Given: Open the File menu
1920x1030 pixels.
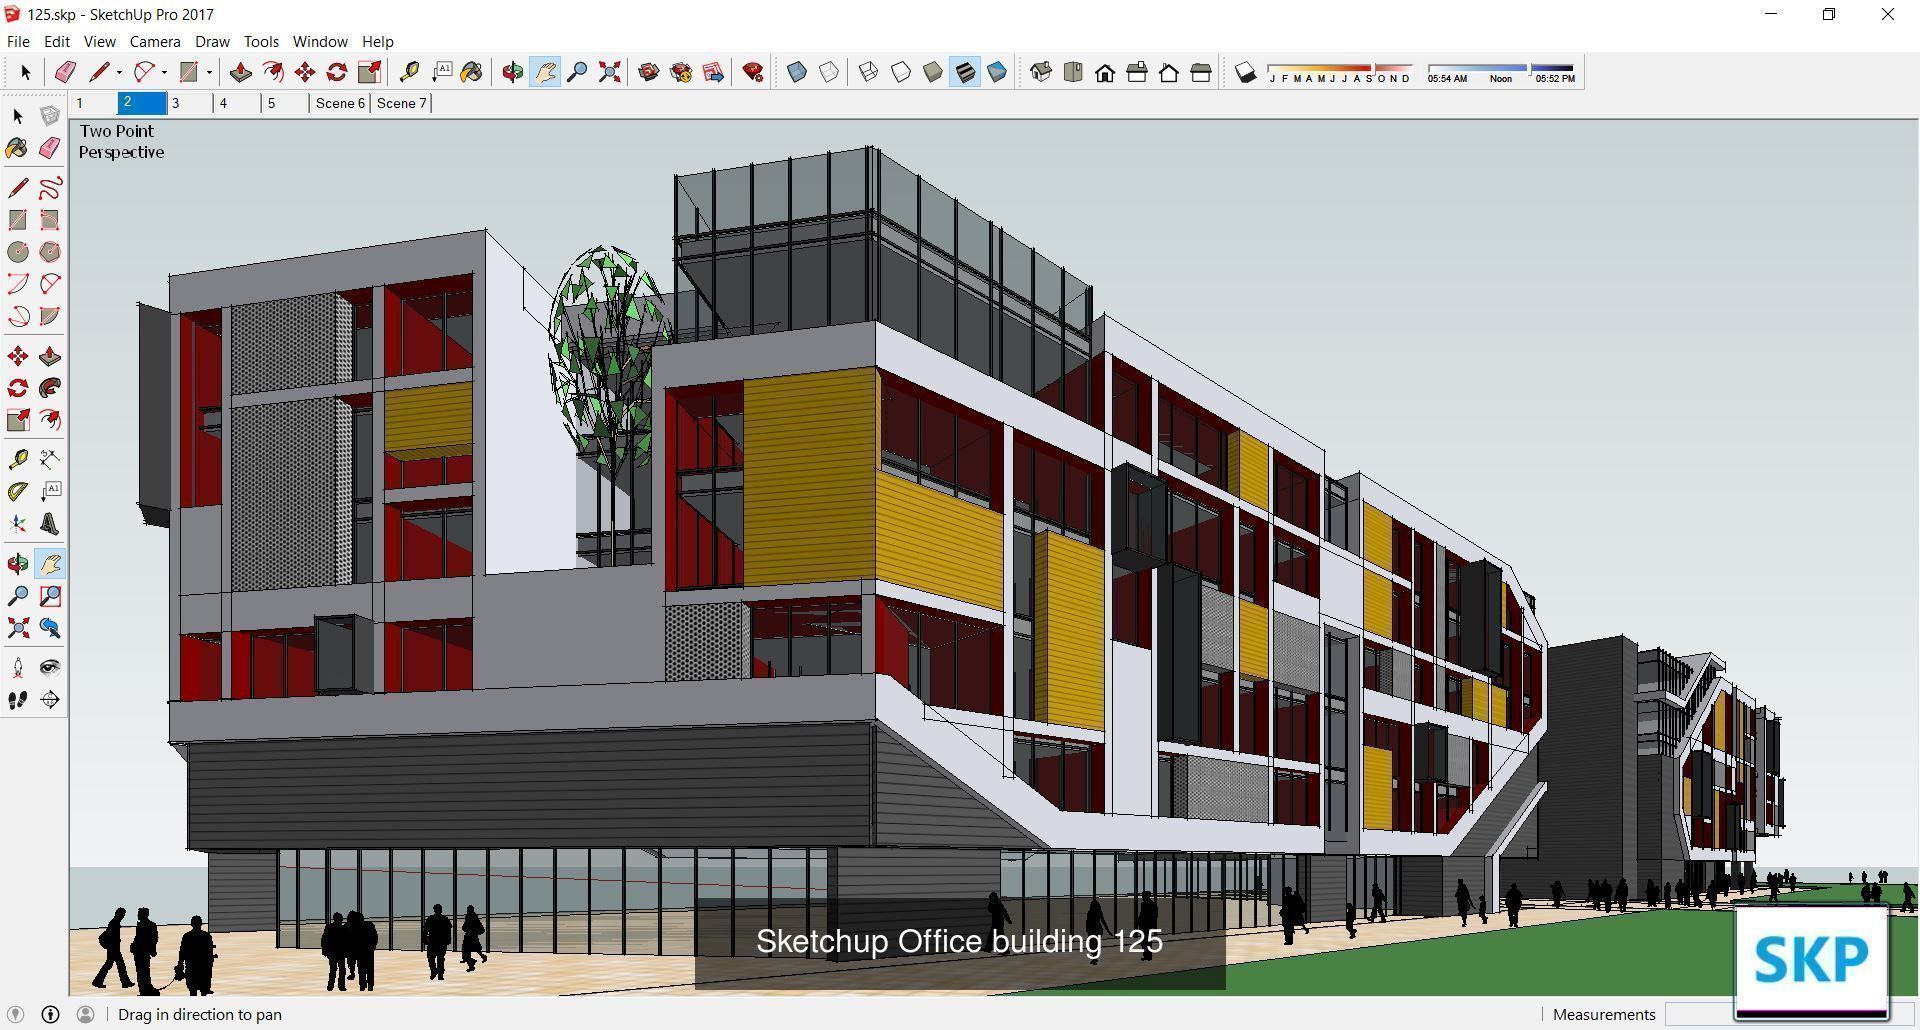Looking at the screenshot, I should click(x=18, y=42).
